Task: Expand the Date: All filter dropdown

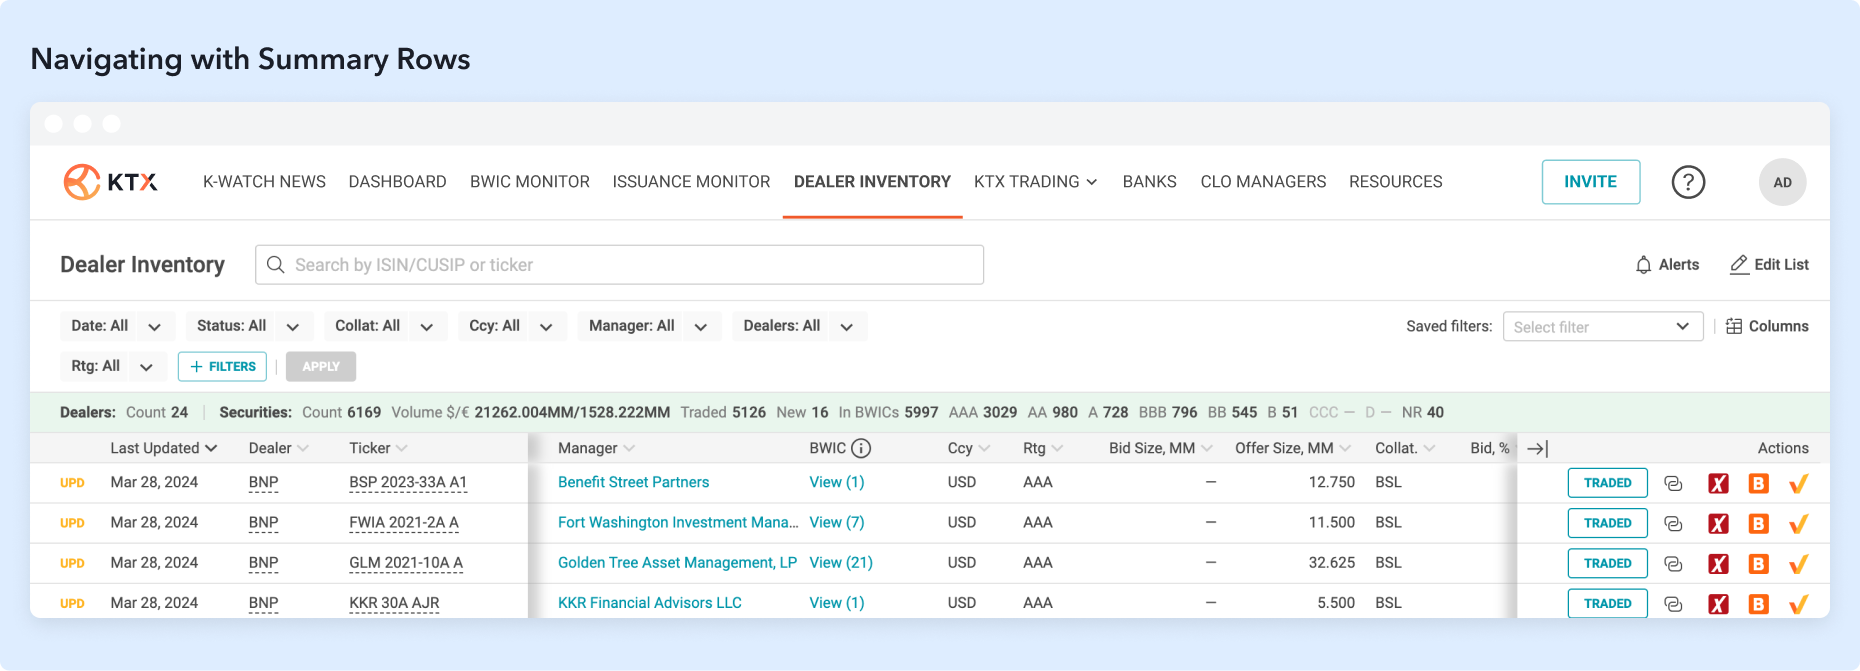Action: pos(154,327)
